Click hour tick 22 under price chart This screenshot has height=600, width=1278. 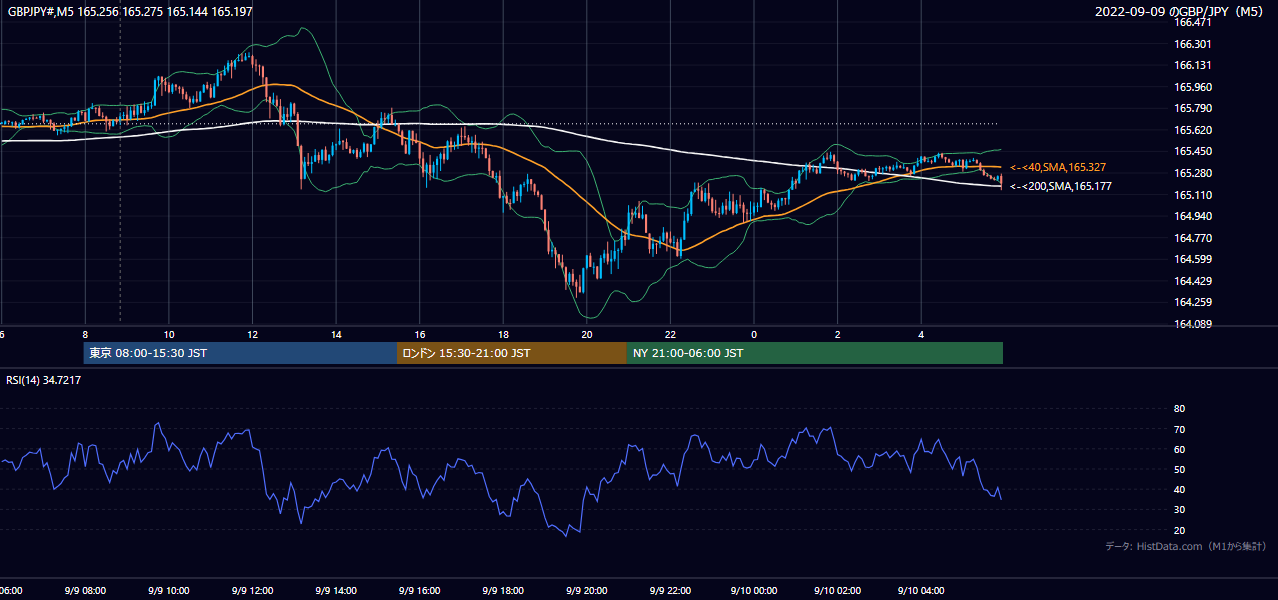click(x=670, y=334)
